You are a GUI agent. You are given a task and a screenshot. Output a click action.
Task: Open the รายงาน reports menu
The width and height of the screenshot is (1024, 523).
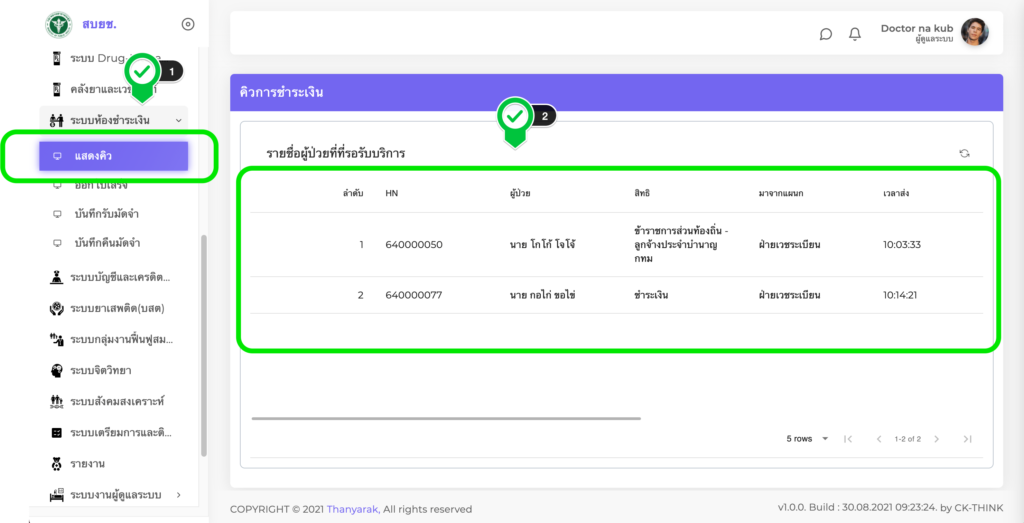pyautogui.click(x=88, y=464)
